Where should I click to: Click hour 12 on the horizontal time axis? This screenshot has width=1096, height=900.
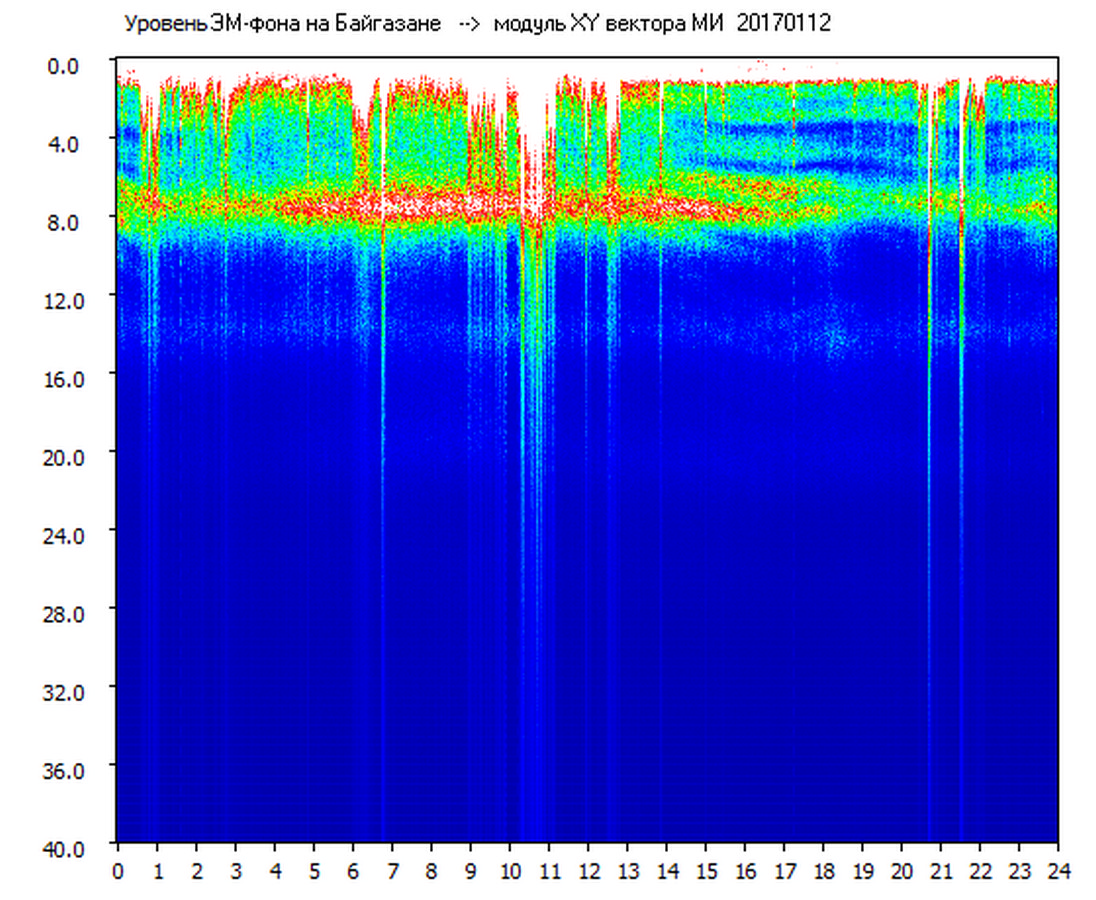pos(588,871)
